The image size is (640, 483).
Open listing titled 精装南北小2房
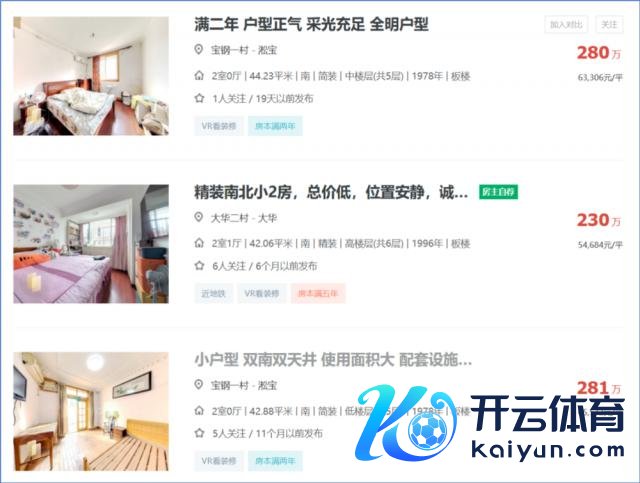click(331, 192)
